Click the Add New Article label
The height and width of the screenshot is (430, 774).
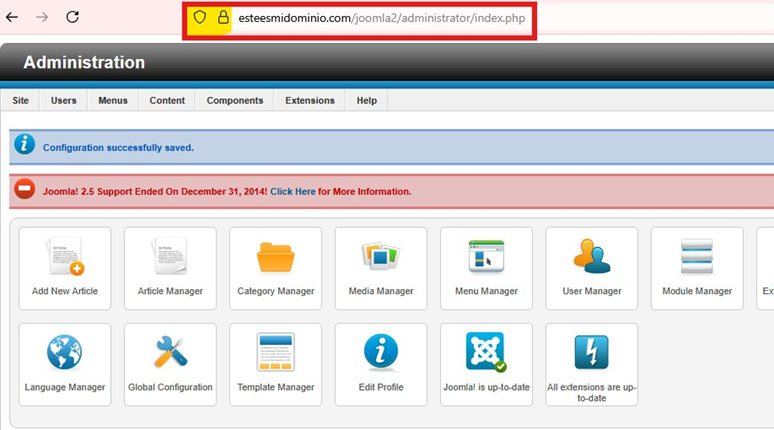(65, 291)
